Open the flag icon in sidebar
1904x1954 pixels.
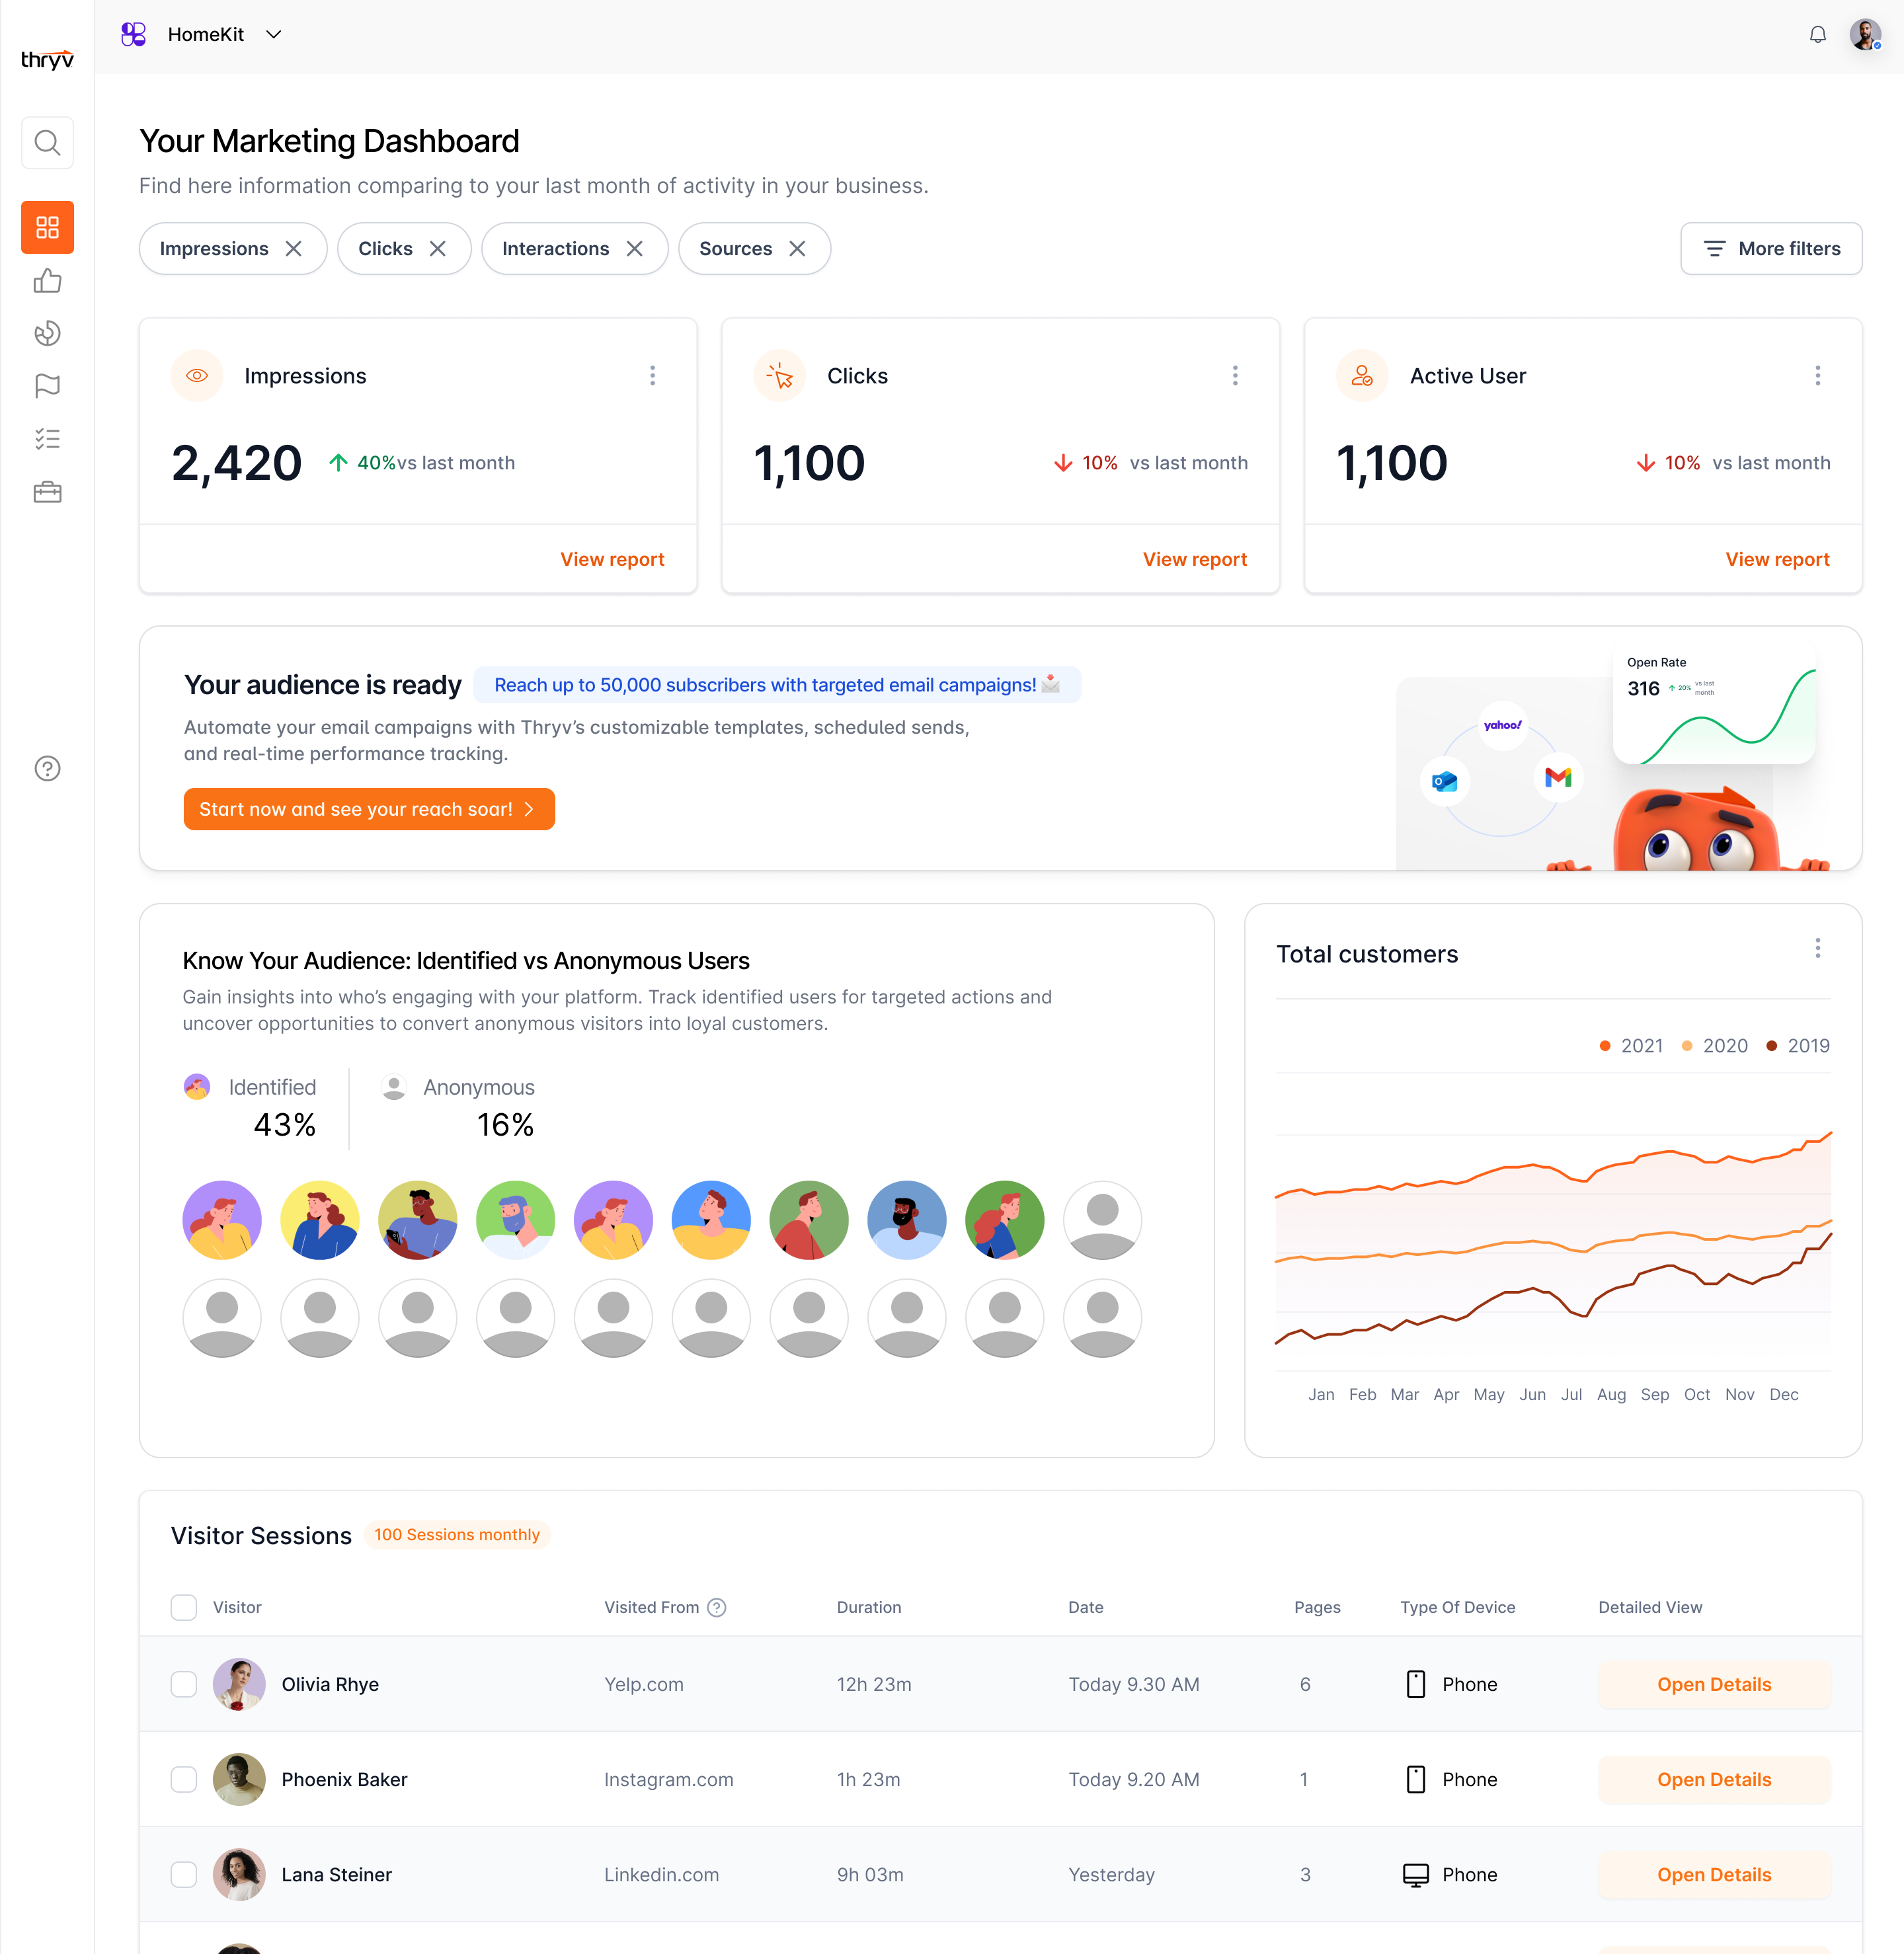pyautogui.click(x=47, y=386)
